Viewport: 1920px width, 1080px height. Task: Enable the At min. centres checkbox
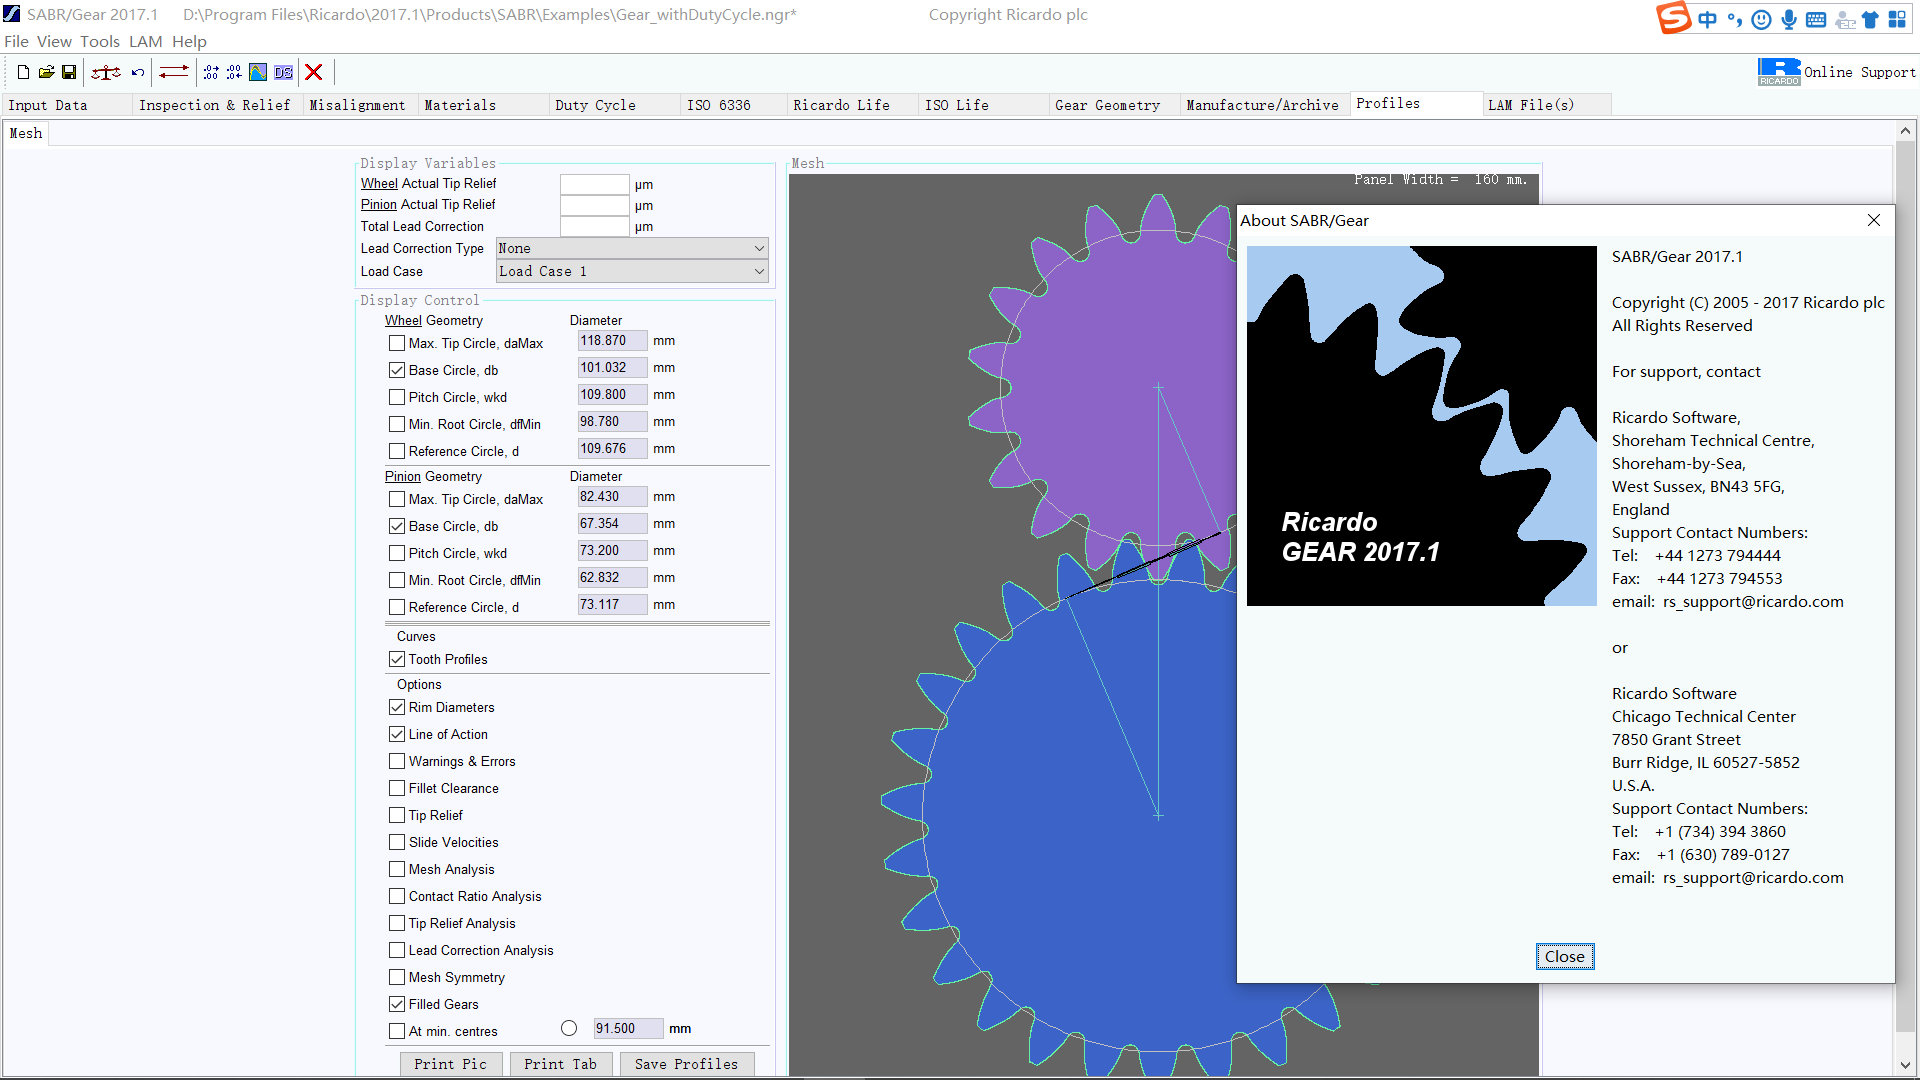(x=397, y=1031)
